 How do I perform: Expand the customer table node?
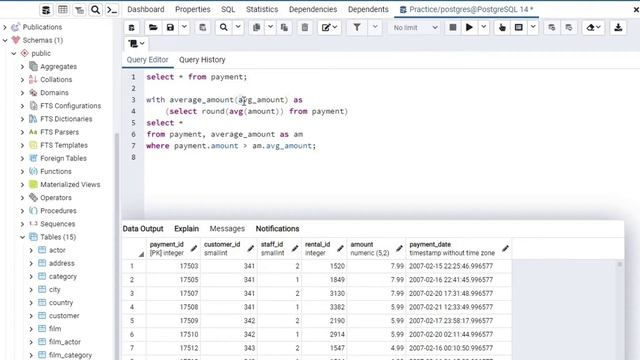pos(31,316)
